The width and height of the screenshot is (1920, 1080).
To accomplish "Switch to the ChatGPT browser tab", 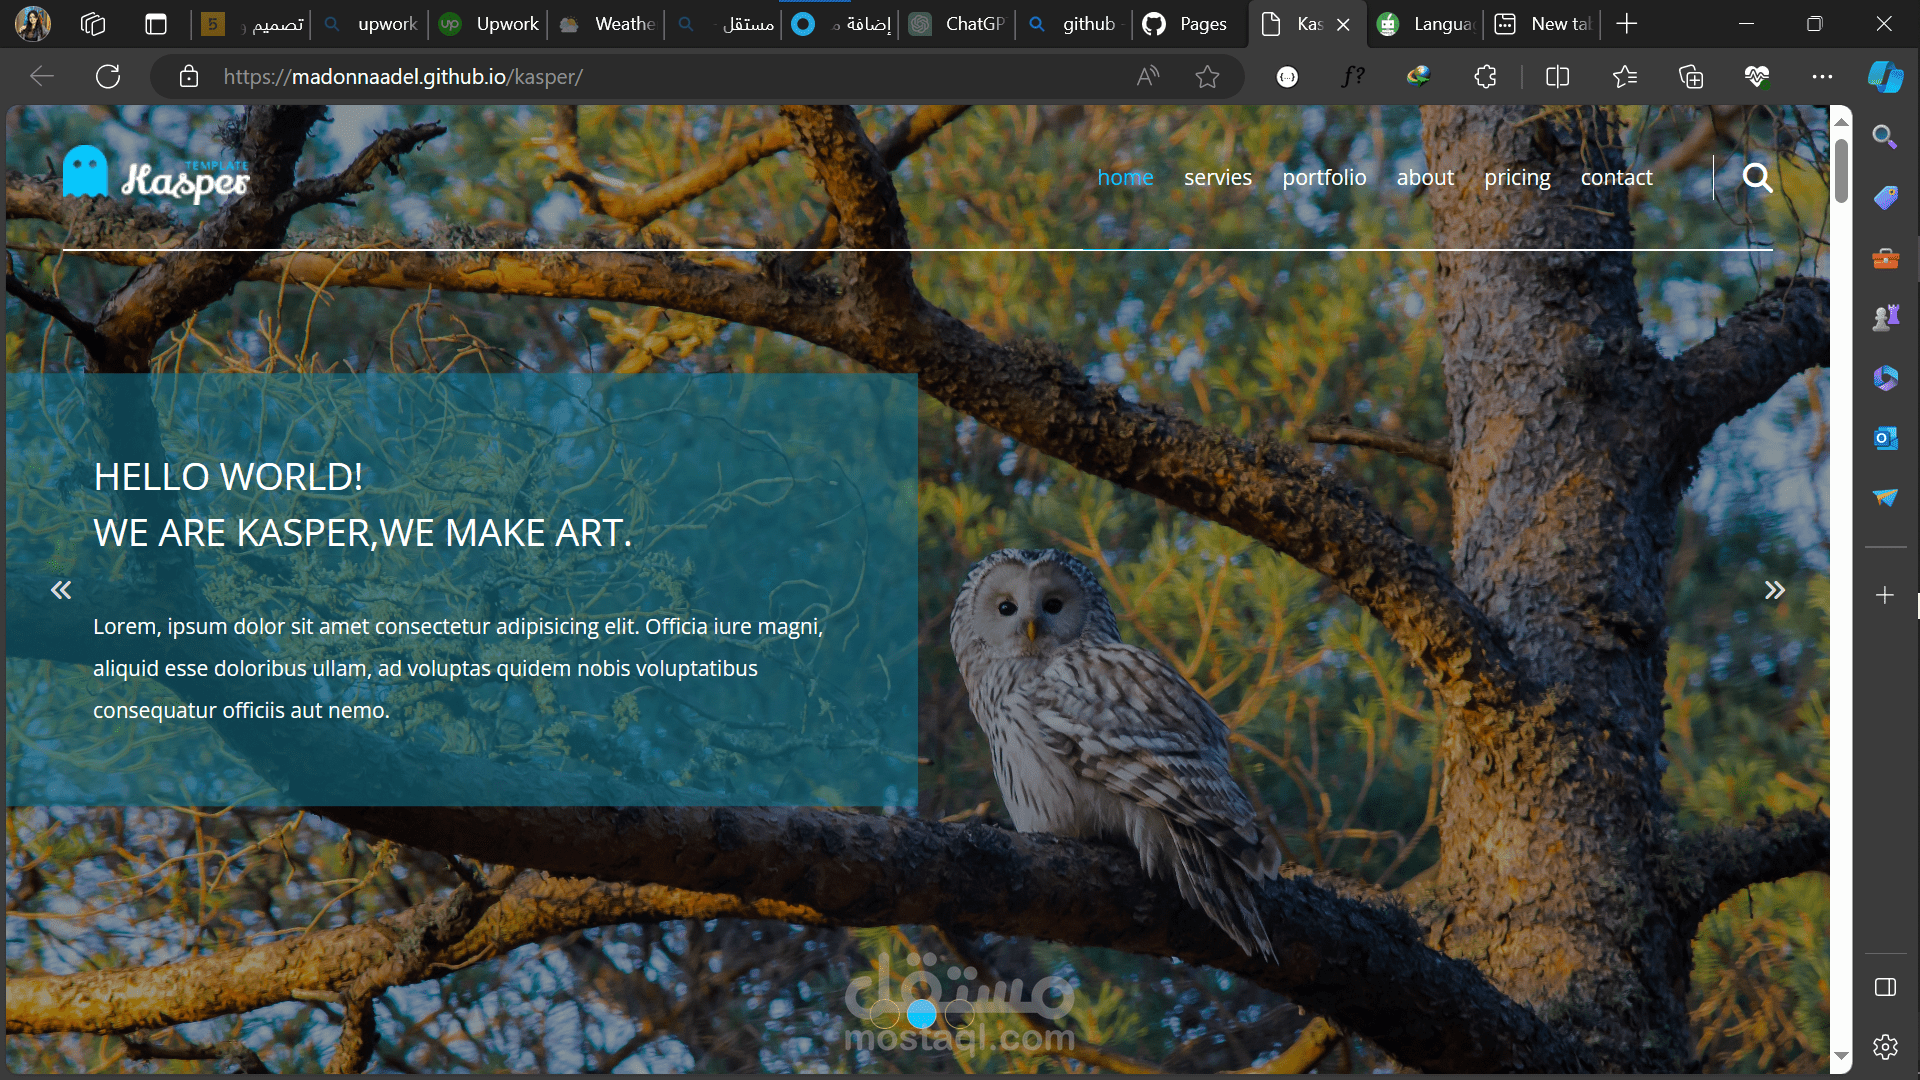I will click(x=958, y=24).
